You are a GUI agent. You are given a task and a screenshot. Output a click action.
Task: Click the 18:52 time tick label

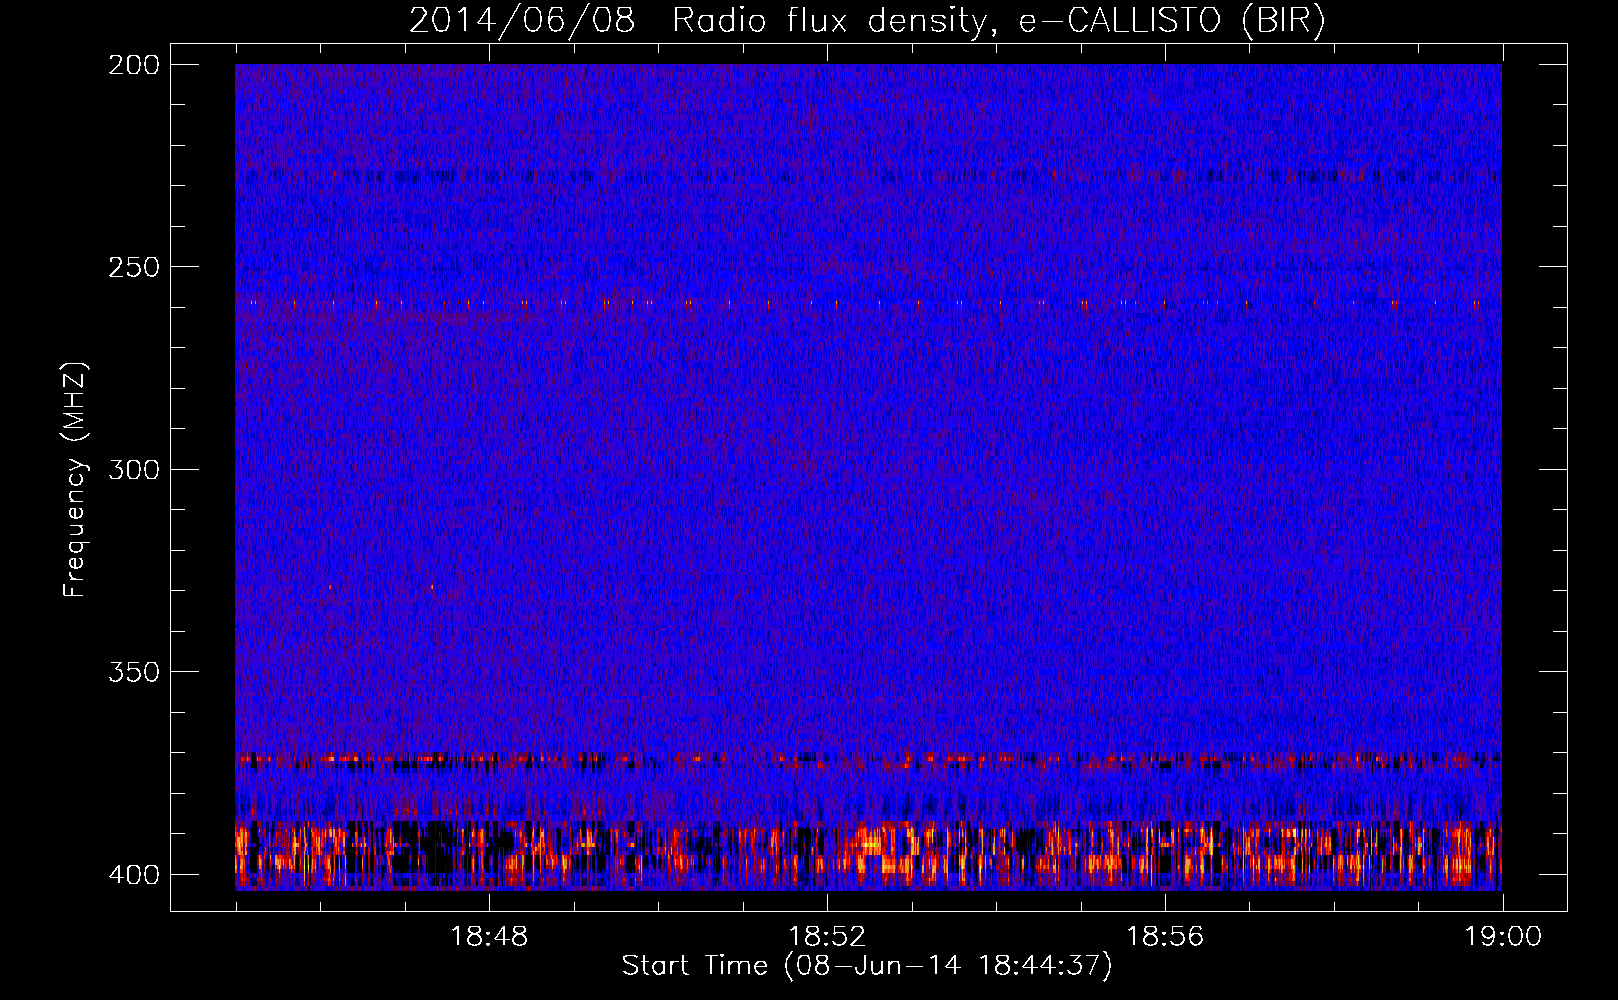pos(827,937)
